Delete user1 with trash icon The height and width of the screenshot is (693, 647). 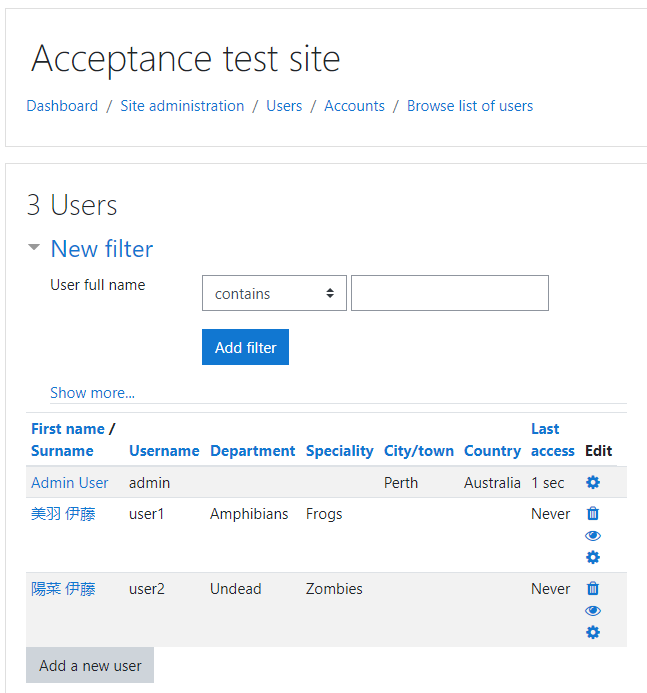(x=593, y=514)
